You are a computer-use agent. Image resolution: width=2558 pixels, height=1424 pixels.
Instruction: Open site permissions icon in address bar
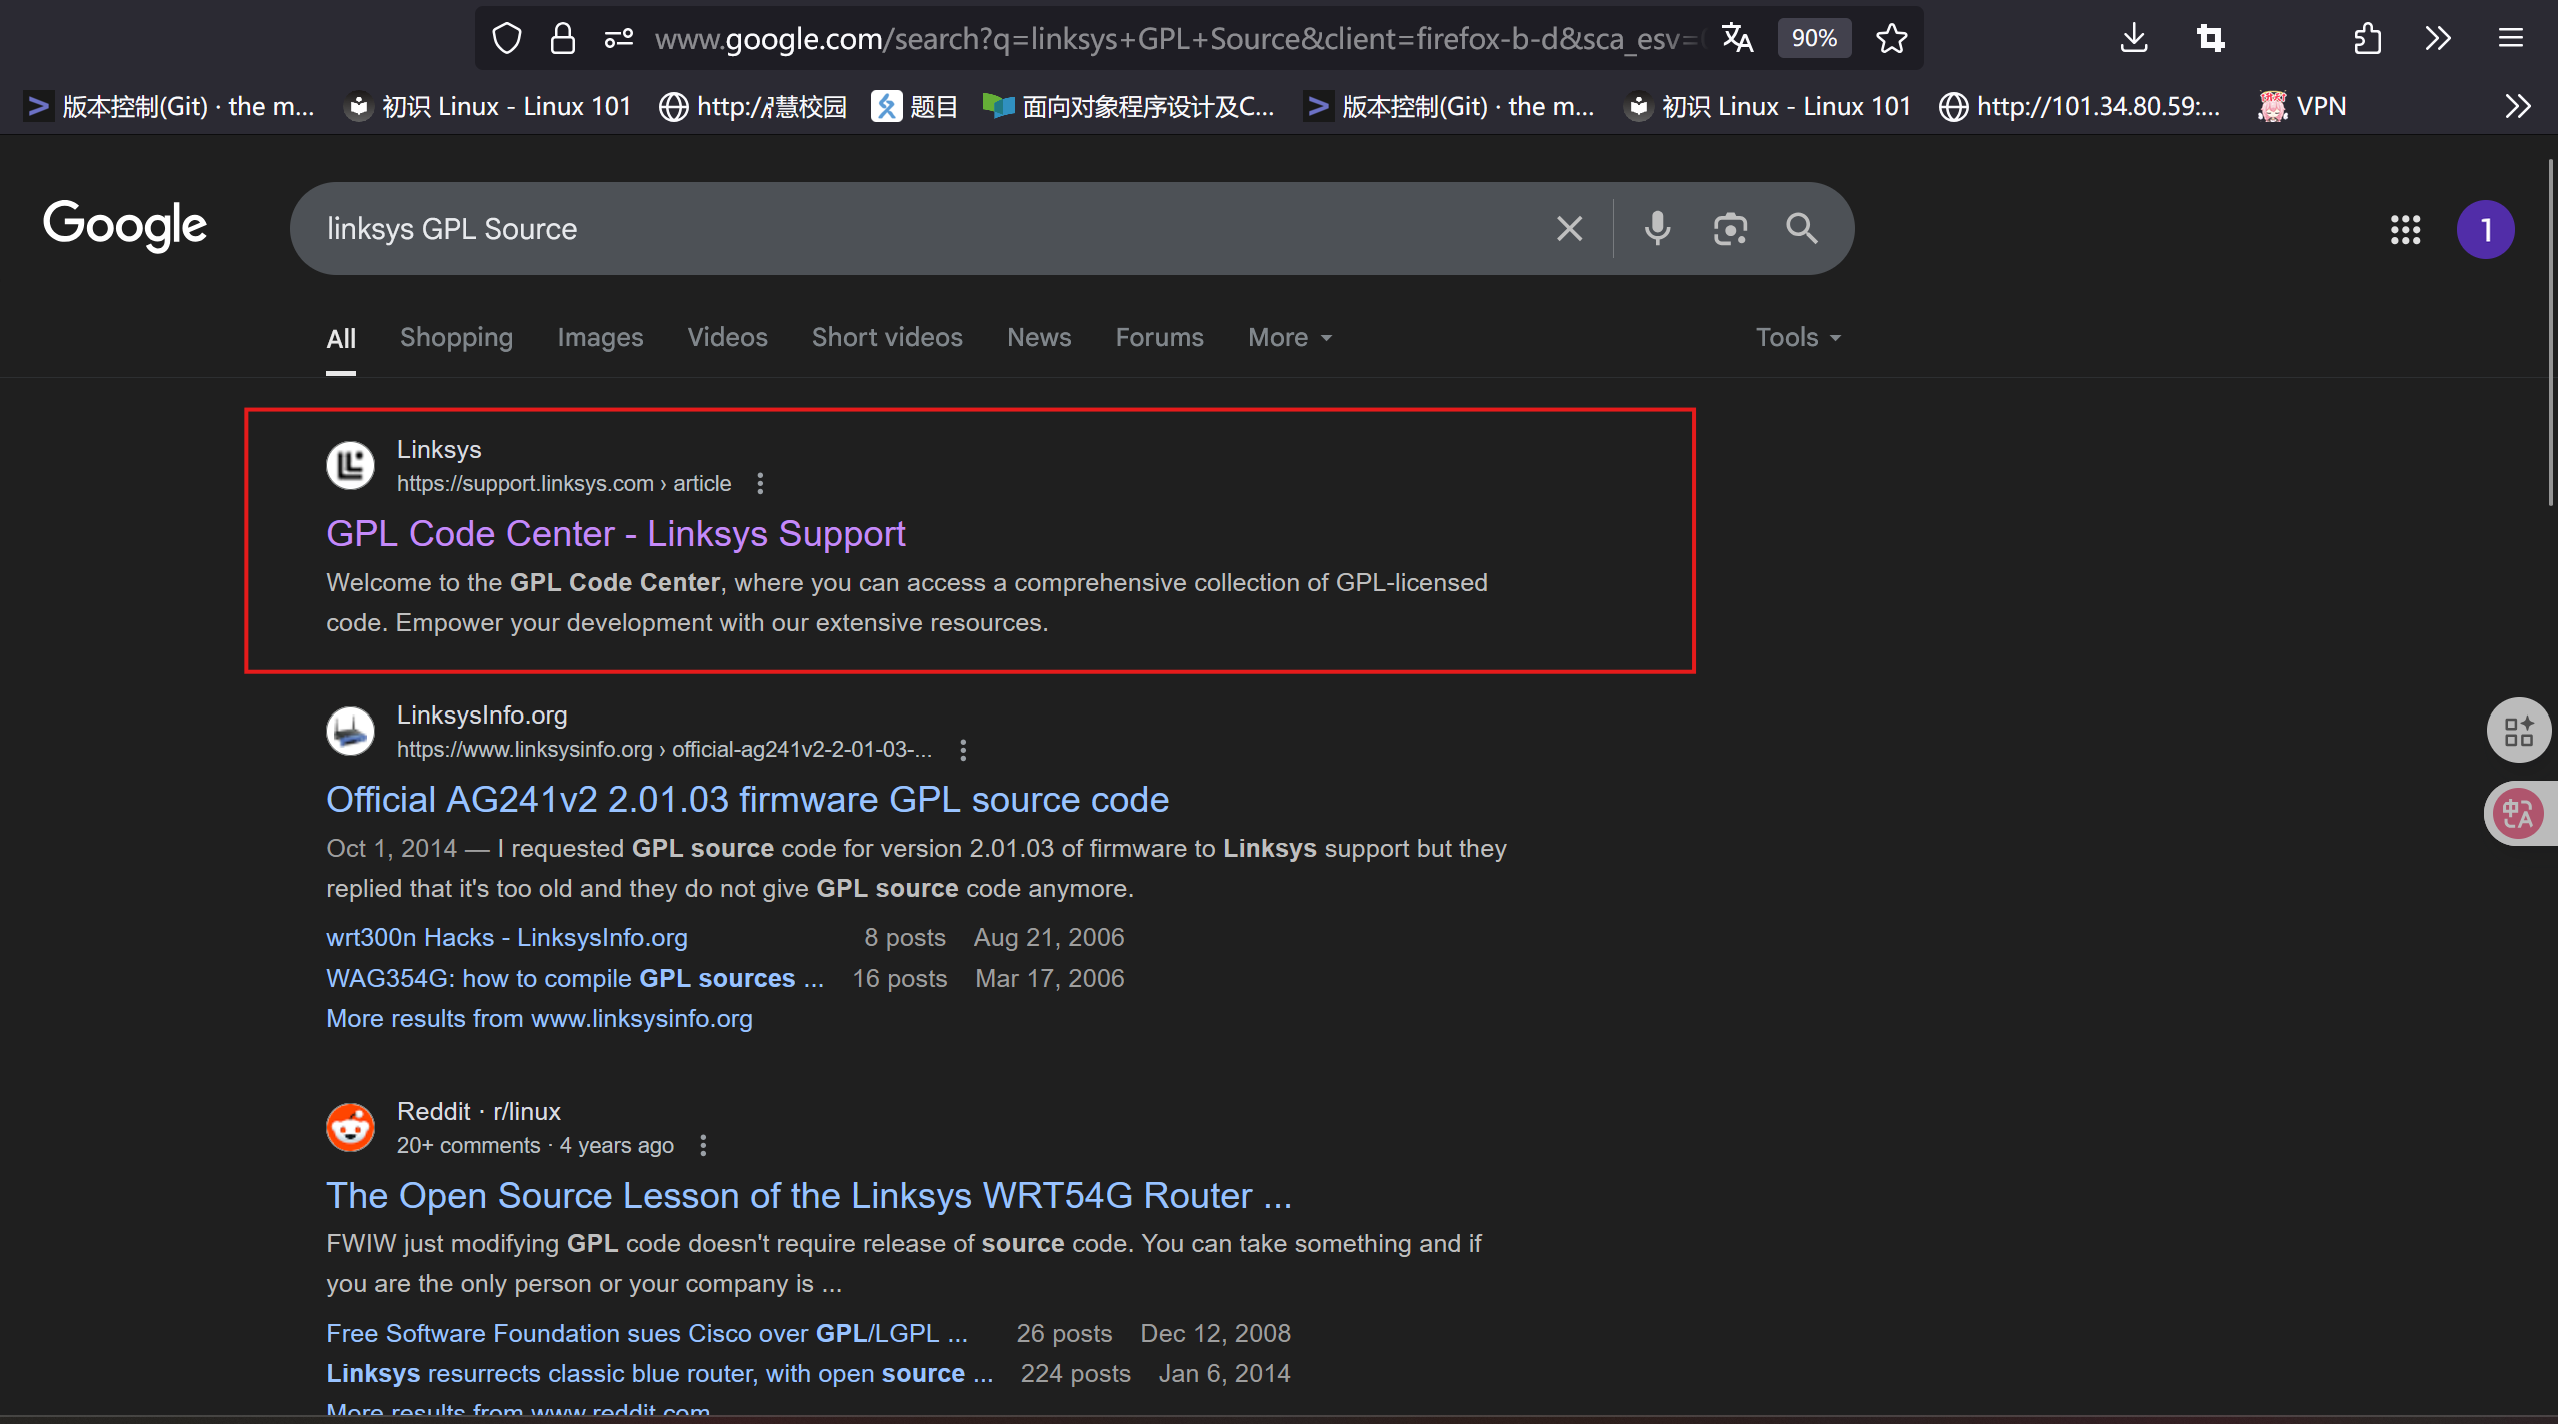coord(619,39)
